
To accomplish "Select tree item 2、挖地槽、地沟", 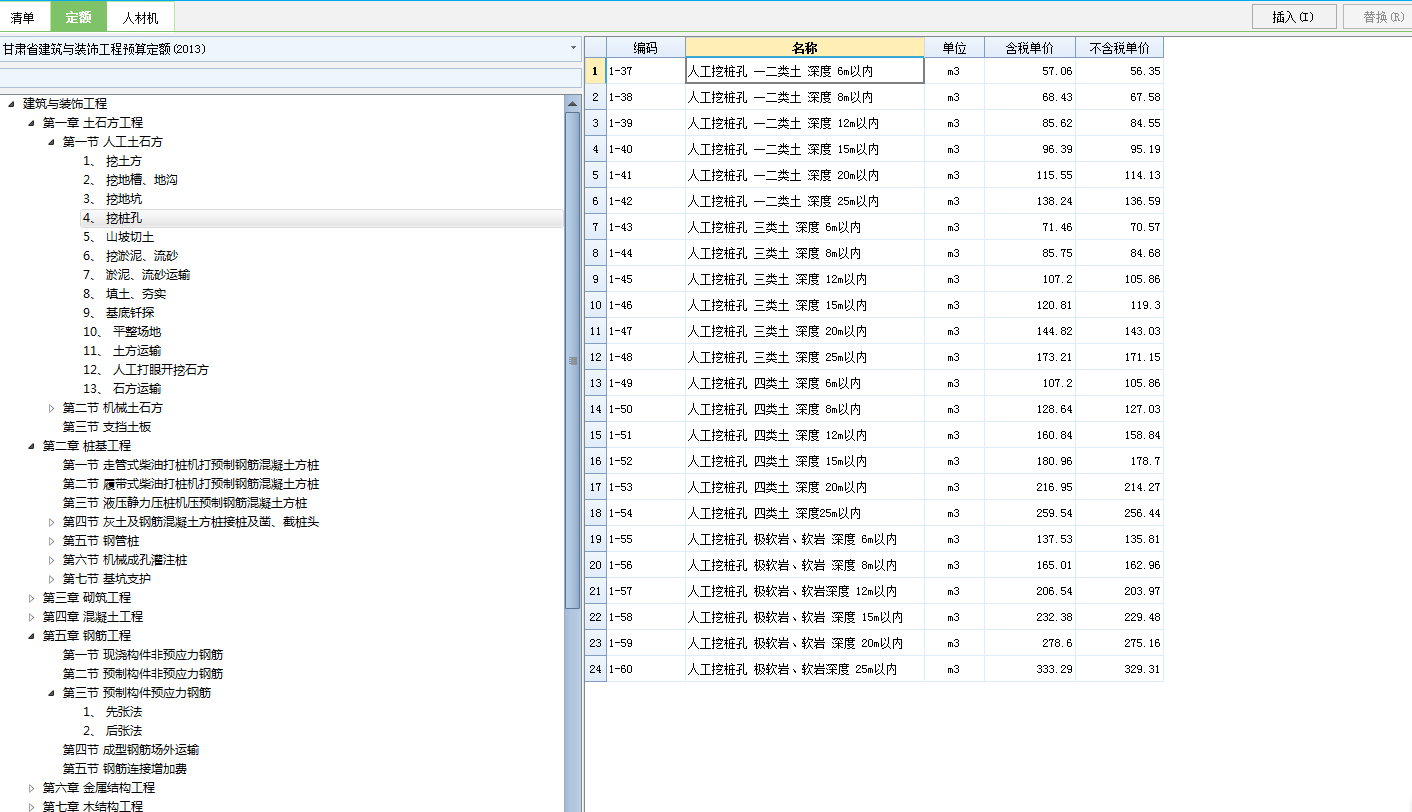I will (x=130, y=180).
